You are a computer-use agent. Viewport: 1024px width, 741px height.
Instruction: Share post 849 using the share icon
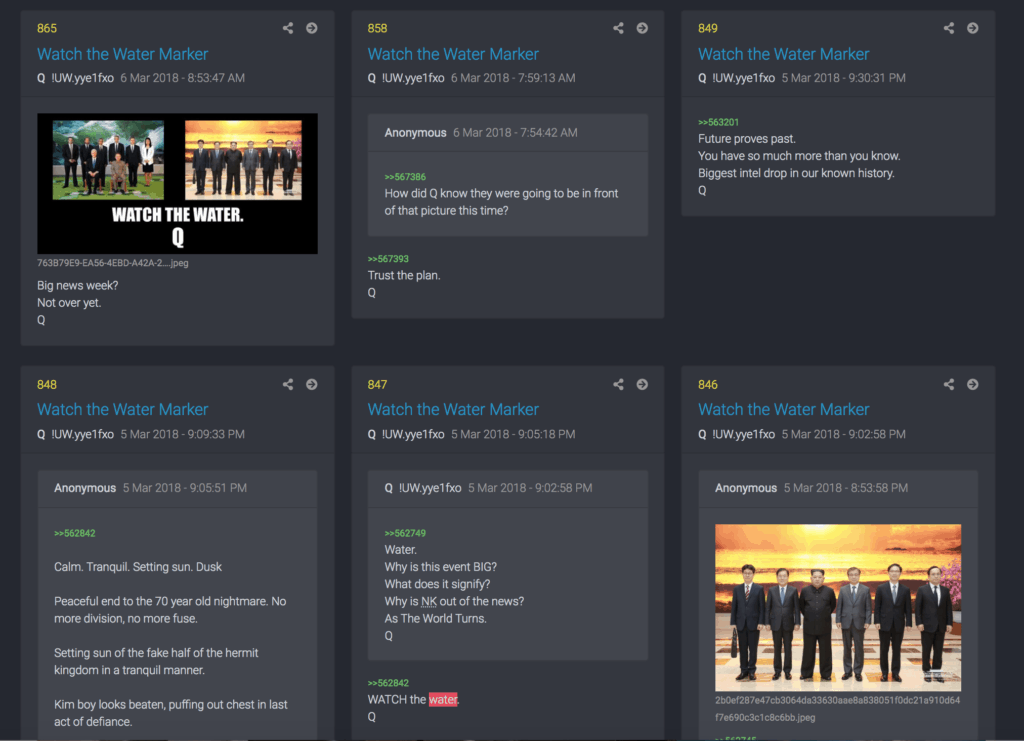(x=949, y=28)
